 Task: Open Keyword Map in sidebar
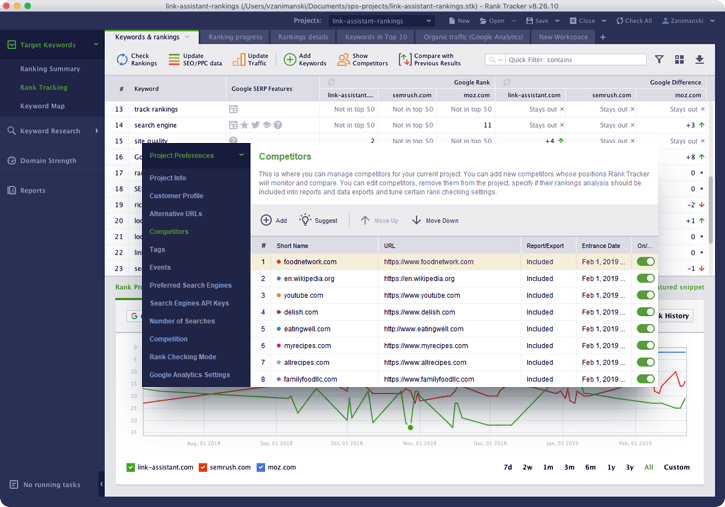click(x=43, y=106)
